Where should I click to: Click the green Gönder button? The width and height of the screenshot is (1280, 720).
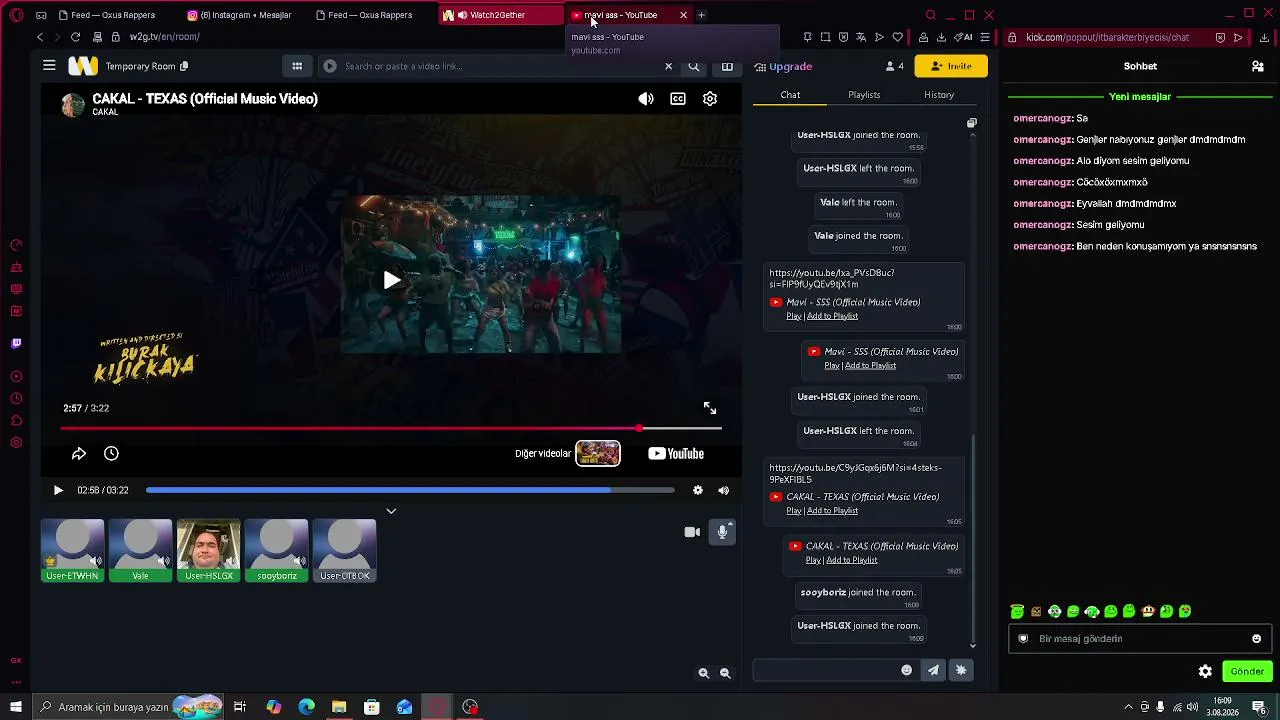click(x=1247, y=671)
